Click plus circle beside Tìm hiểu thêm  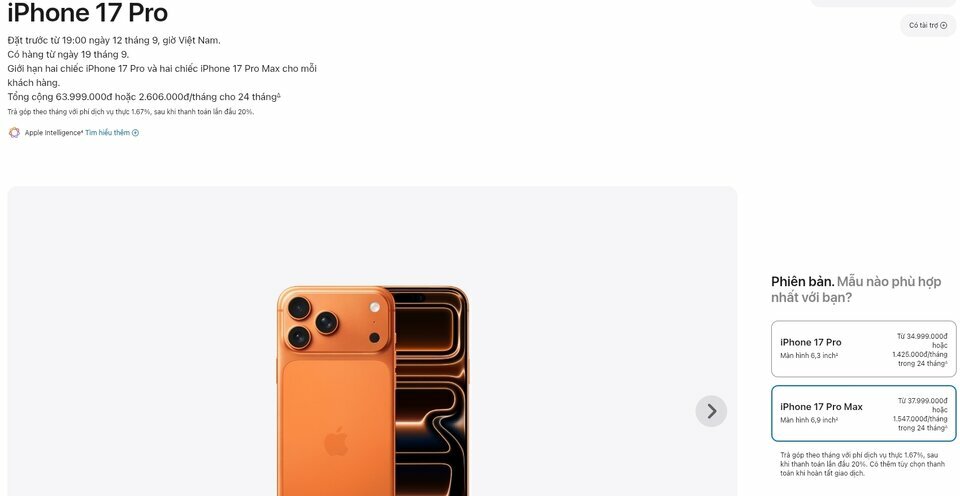click(x=135, y=133)
